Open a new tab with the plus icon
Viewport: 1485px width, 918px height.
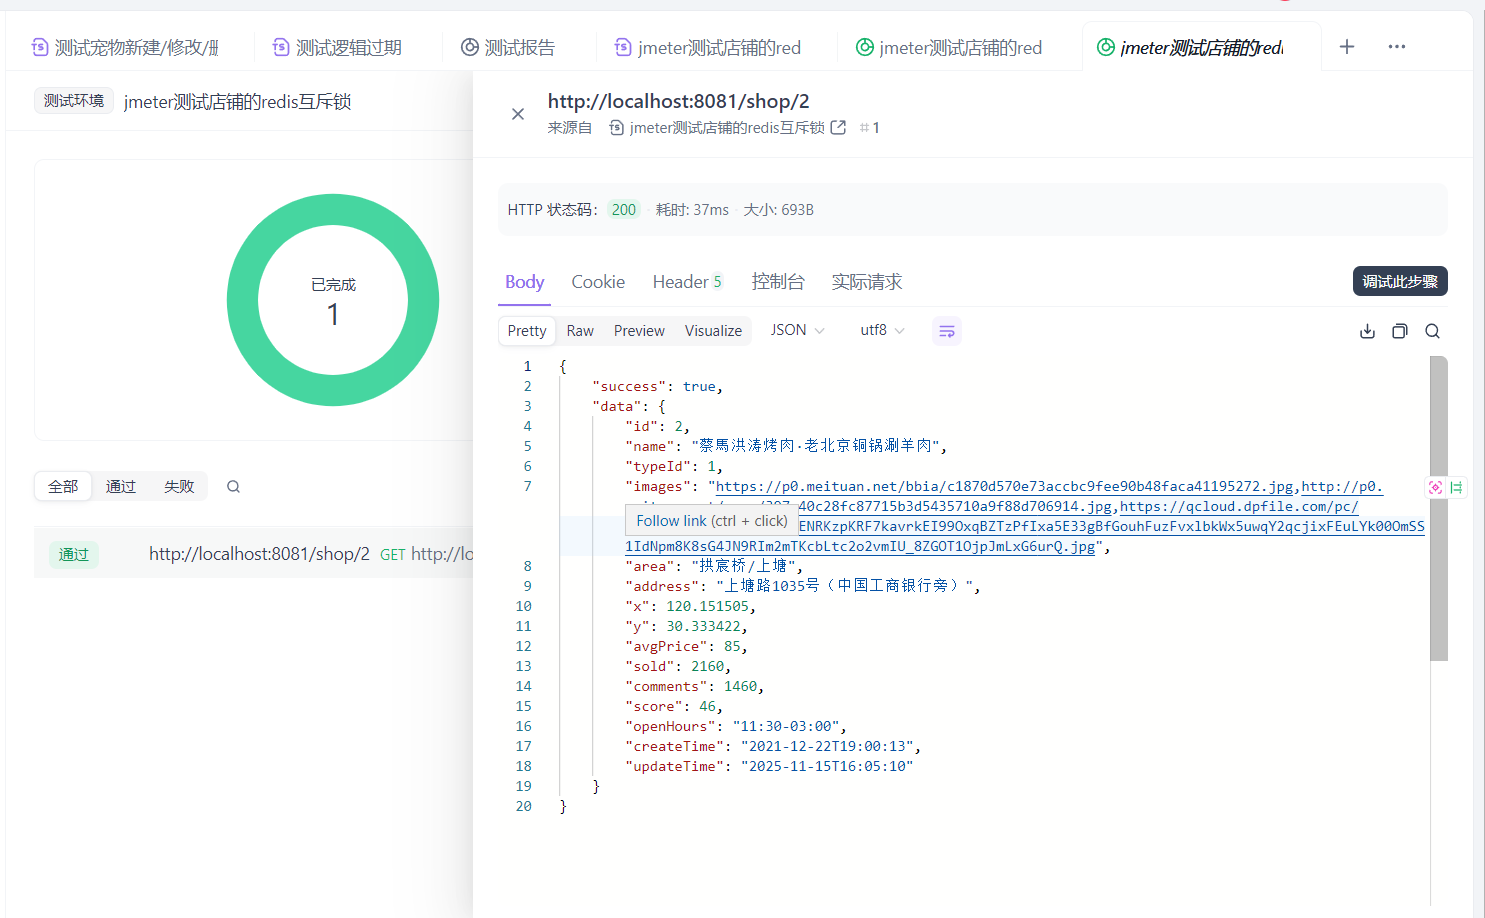click(x=1347, y=47)
